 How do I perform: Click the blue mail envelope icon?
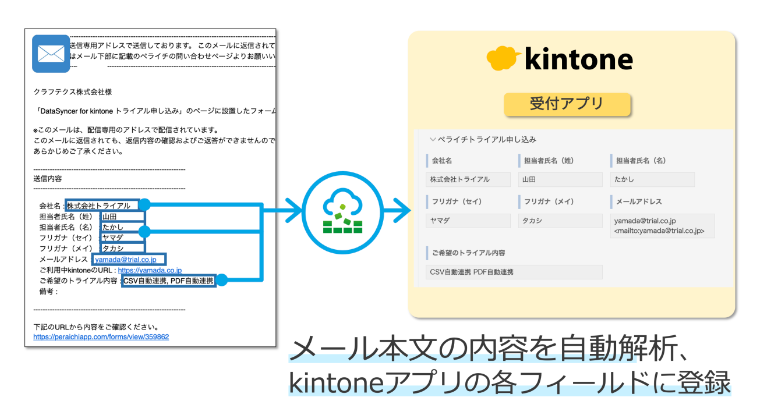(x=51, y=54)
